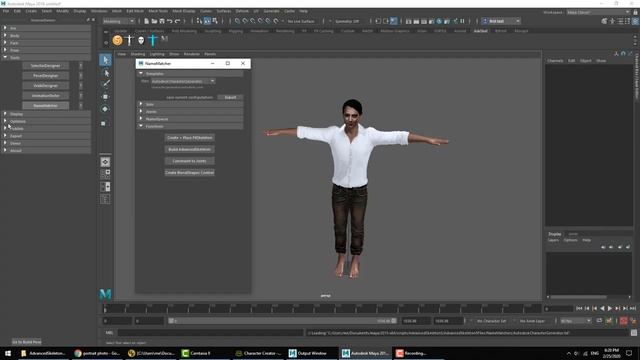Switch to the Display layer tab

[555, 234]
